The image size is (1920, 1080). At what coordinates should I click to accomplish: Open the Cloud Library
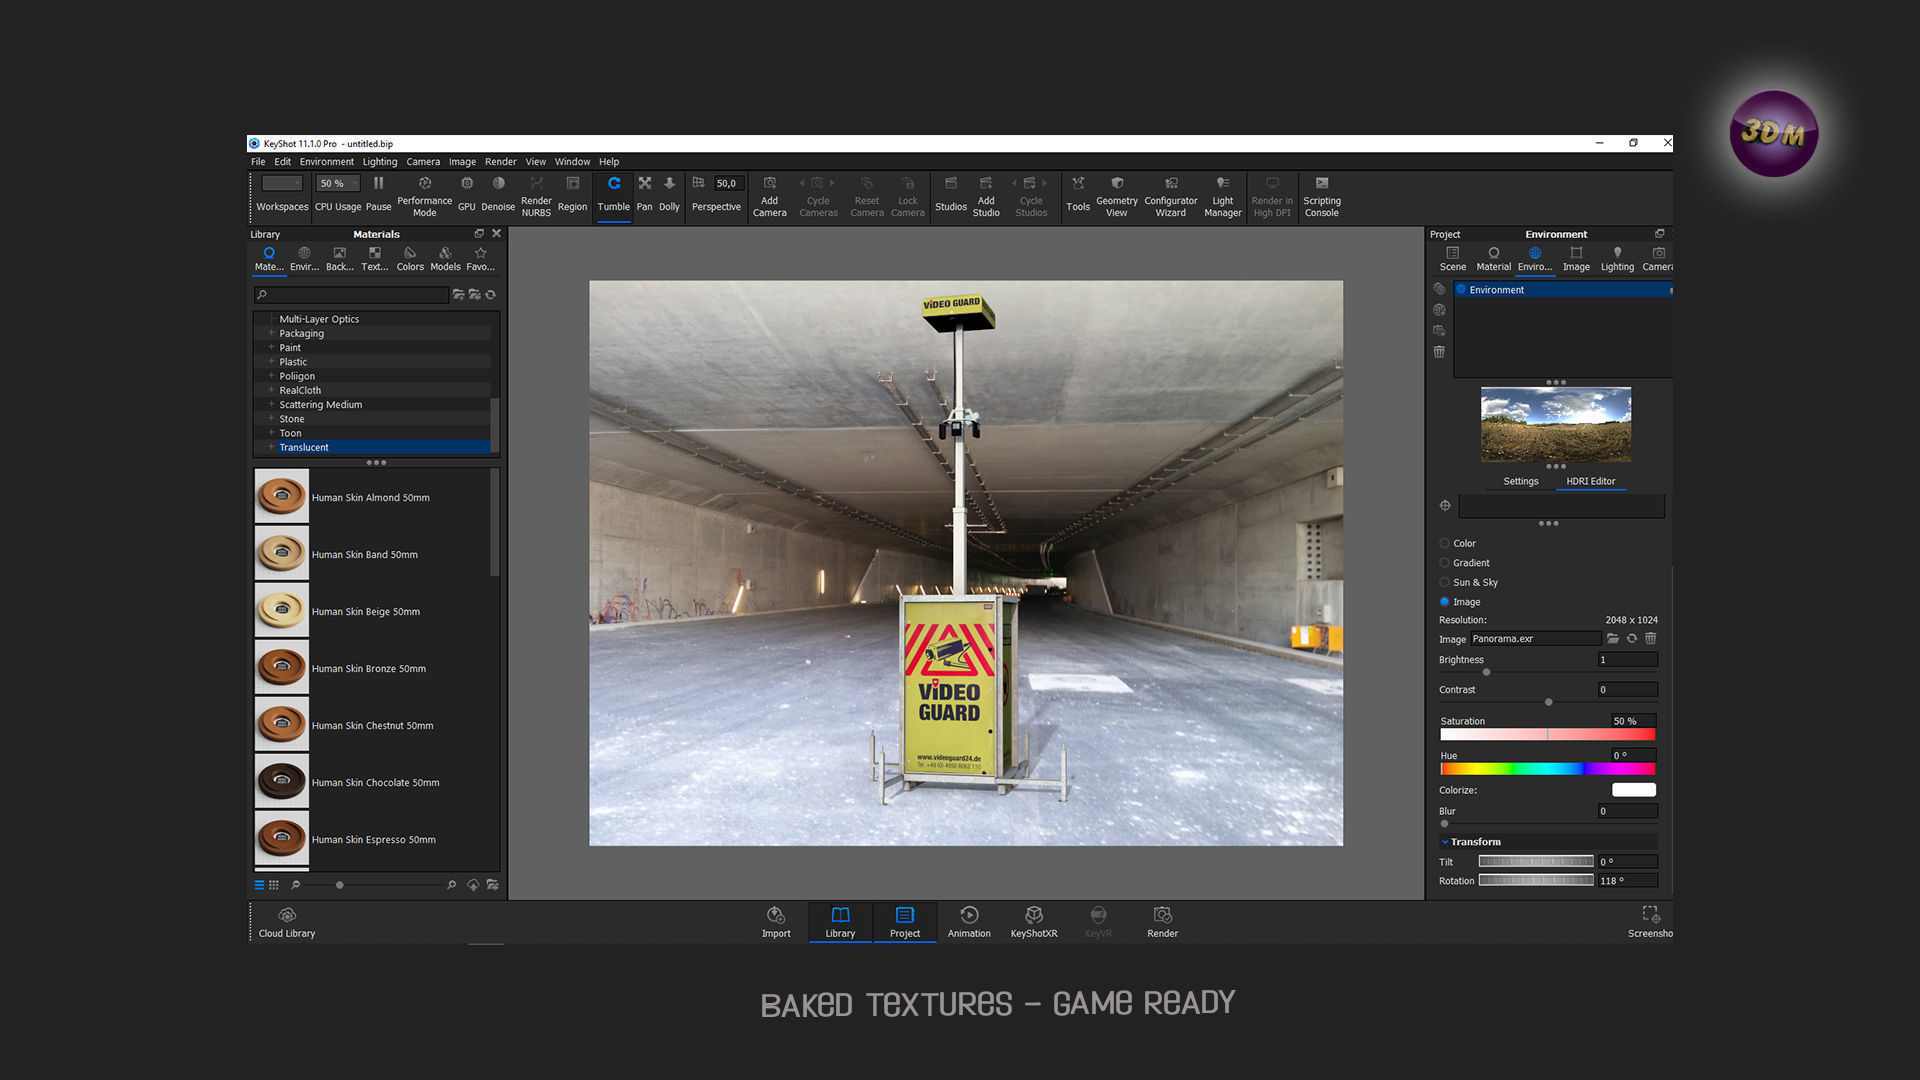[x=287, y=921]
